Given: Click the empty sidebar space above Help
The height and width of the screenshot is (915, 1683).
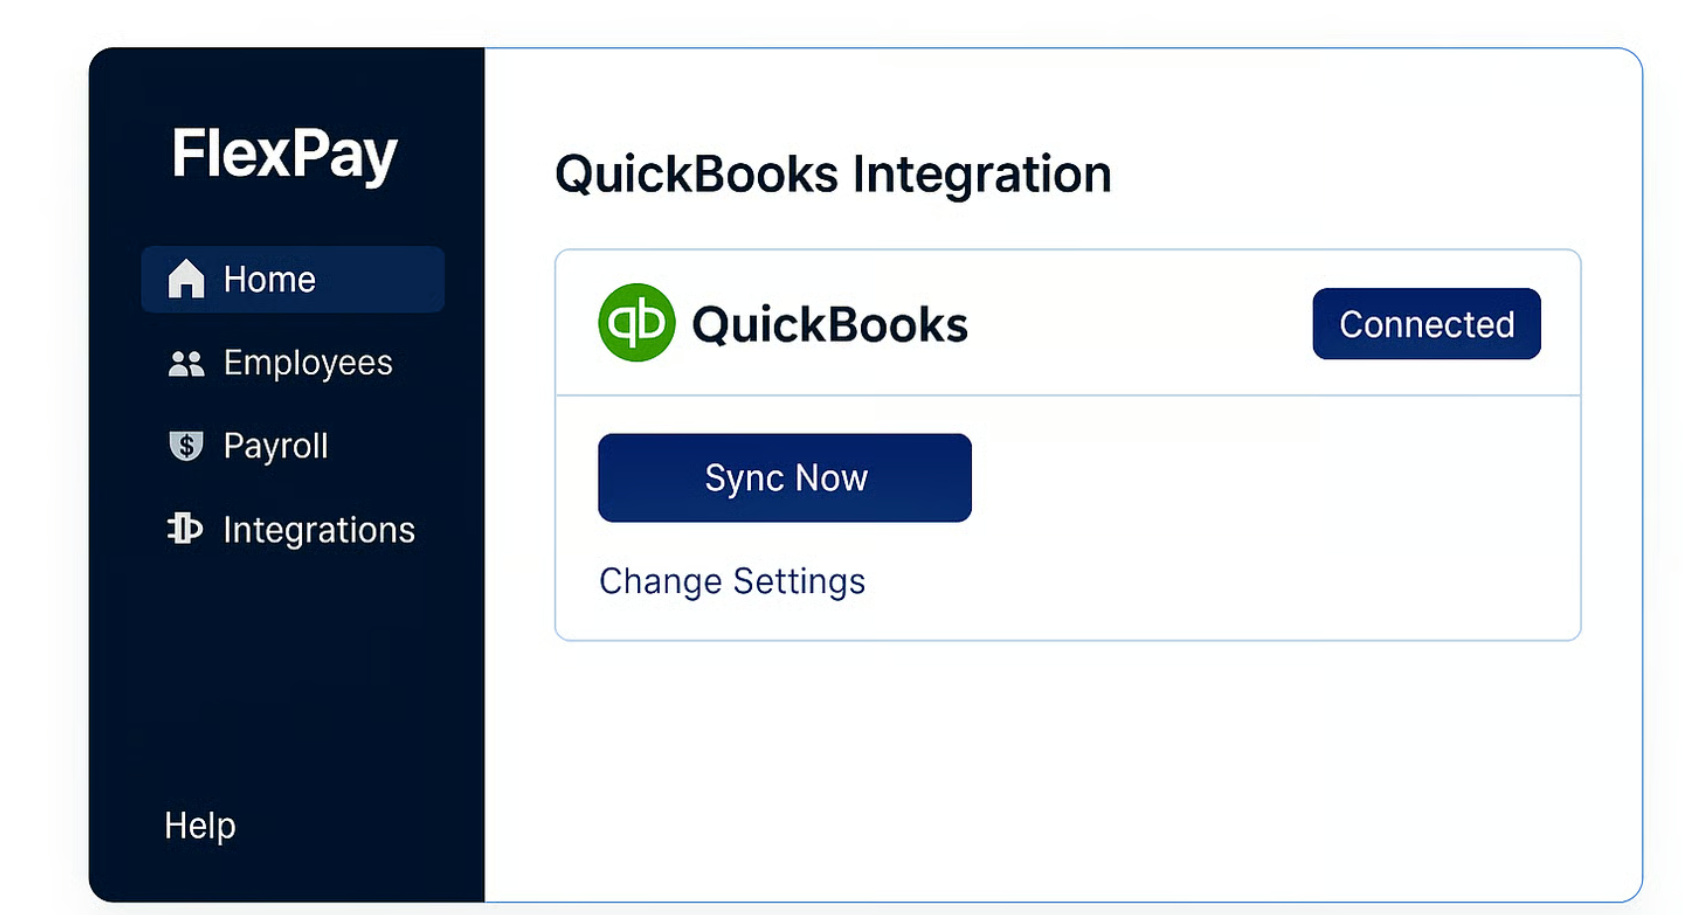Looking at the screenshot, I should 286,680.
